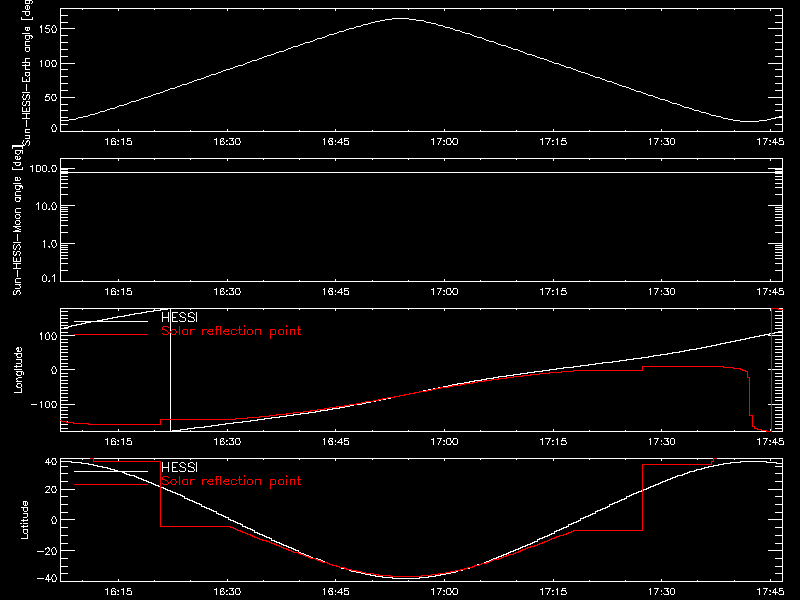Click 40 tick on Latitude axis
This screenshot has height=600, width=800.
point(51,462)
